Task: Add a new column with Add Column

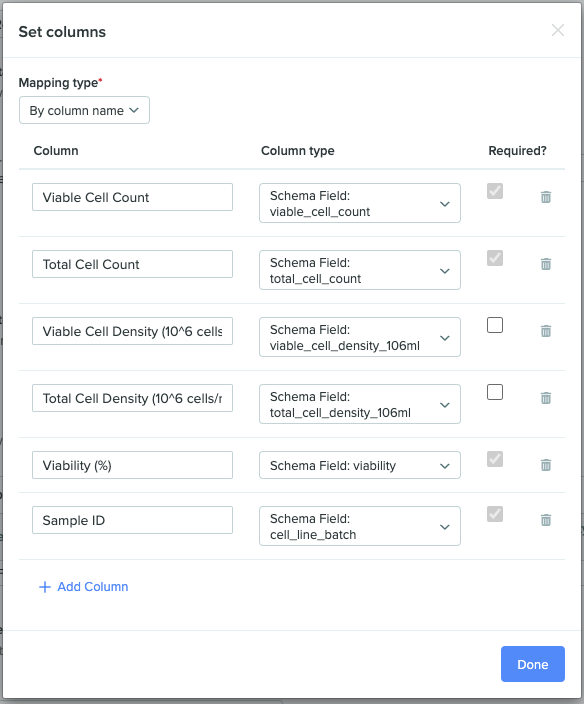Action: 84,587
